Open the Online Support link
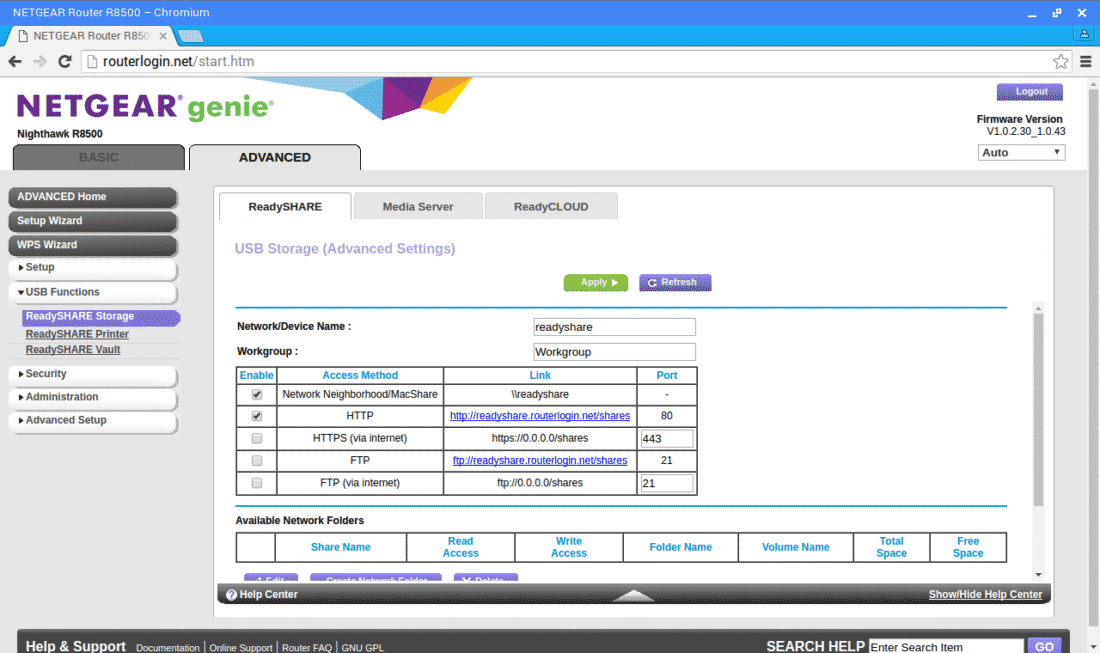The height and width of the screenshot is (653, 1100). click(241, 647)
